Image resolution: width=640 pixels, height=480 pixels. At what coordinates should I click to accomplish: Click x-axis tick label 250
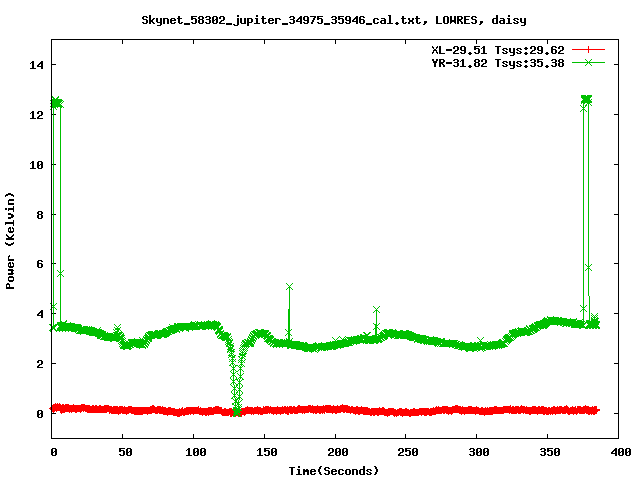pyautogui.click(x=408, y=452)
